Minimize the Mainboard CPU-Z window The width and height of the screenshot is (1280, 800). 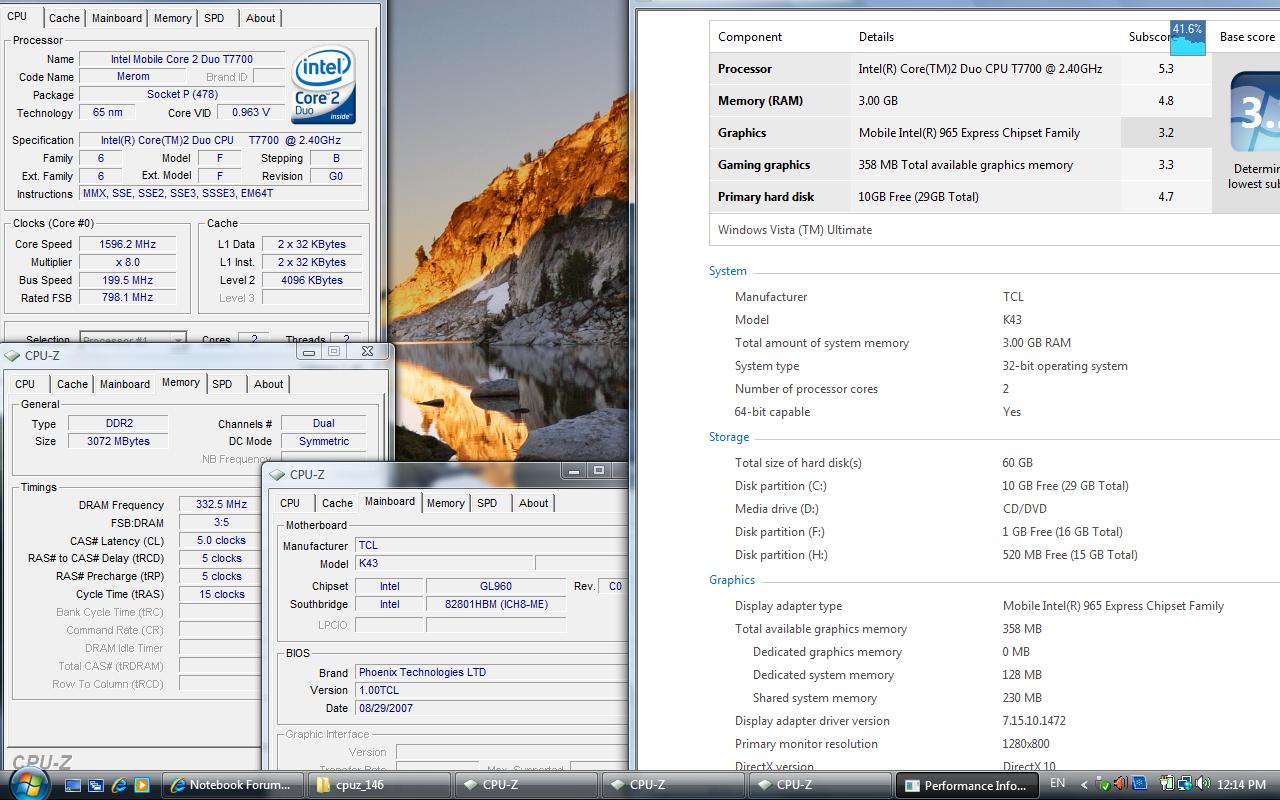[574, 471]
